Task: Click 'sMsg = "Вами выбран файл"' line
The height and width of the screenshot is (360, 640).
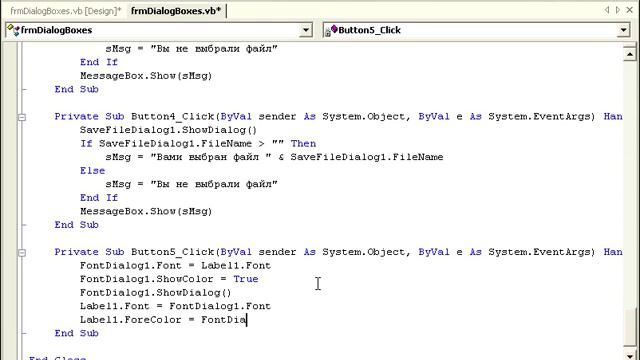Action: click(x=274, y=157)
